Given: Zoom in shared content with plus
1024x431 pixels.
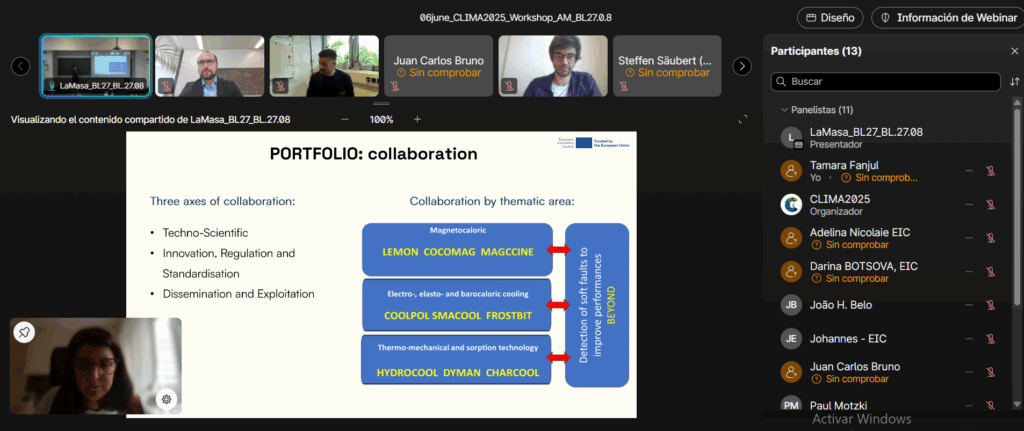Looking at the screenshot, I should 417,120.
